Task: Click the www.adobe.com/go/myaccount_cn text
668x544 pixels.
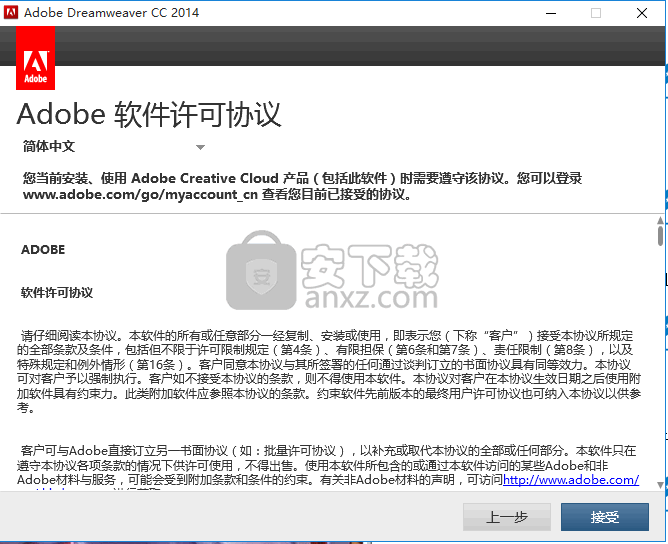Action: click(x=140, y=194)
